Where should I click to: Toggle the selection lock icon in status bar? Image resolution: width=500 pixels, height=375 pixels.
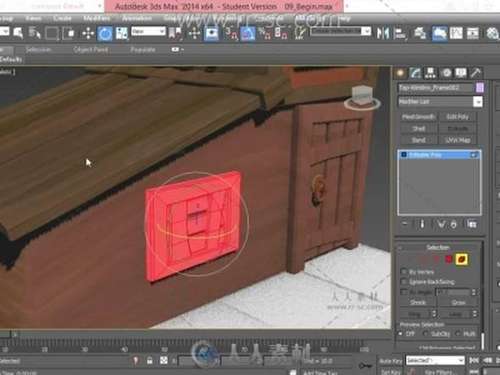[149, 360]
